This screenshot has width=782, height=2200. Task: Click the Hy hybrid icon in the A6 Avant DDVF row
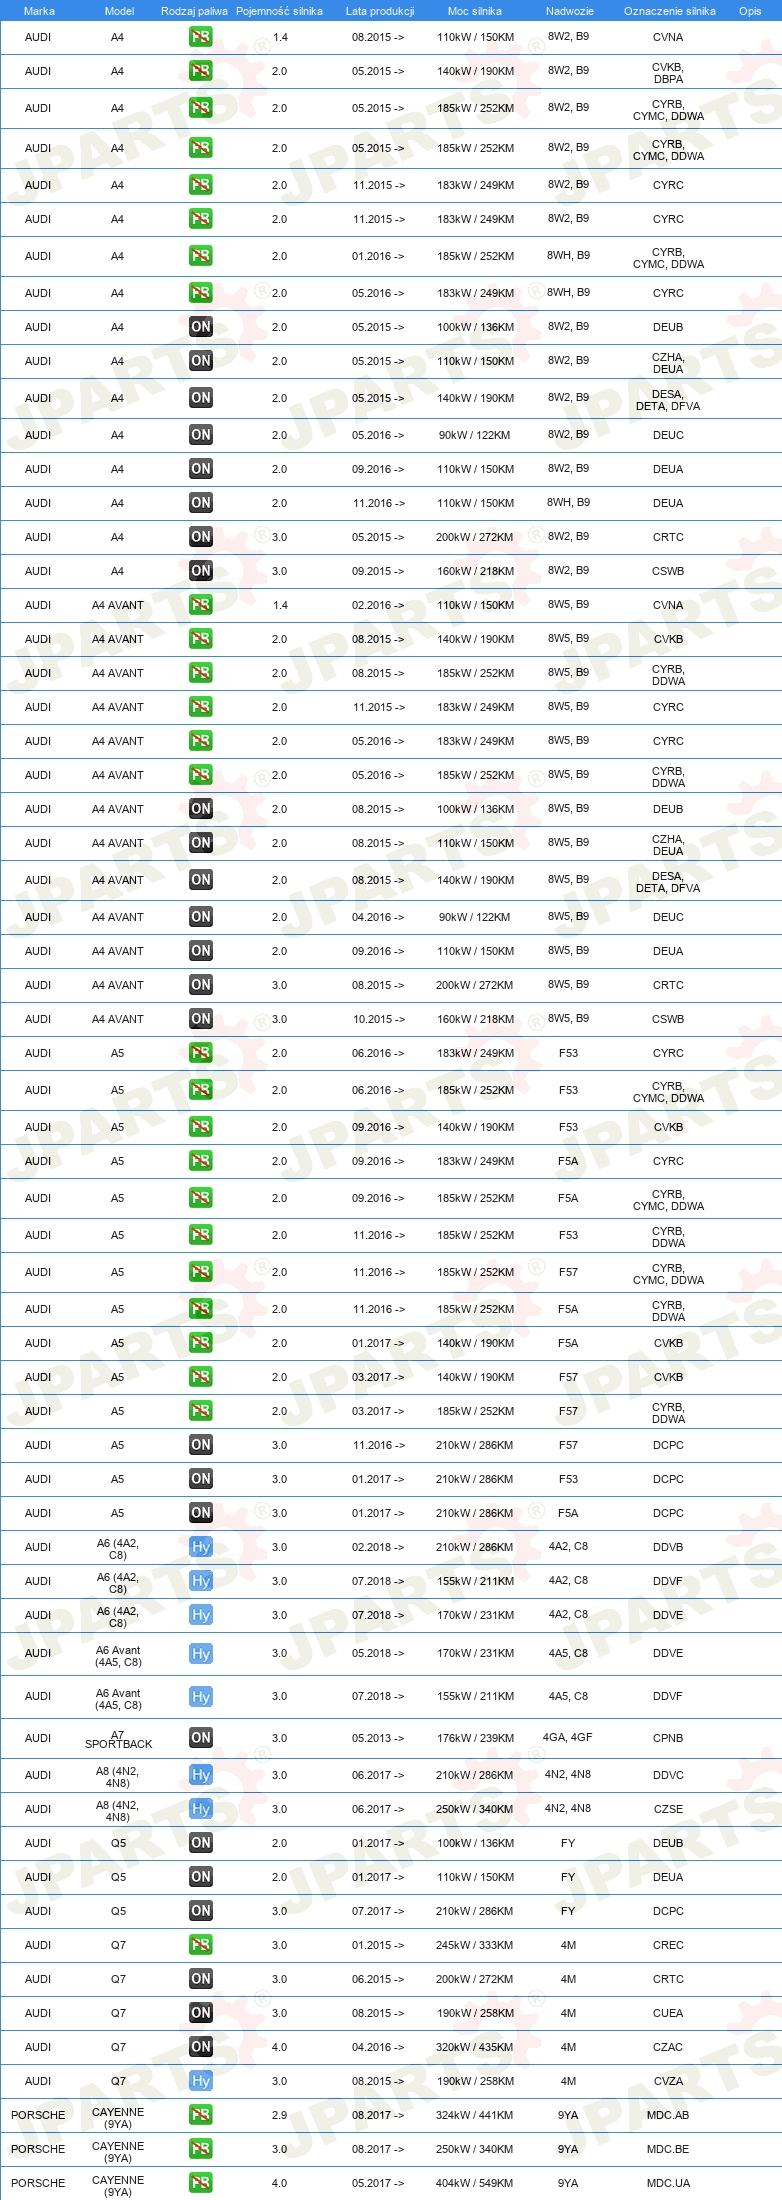tap(201, 1696)
